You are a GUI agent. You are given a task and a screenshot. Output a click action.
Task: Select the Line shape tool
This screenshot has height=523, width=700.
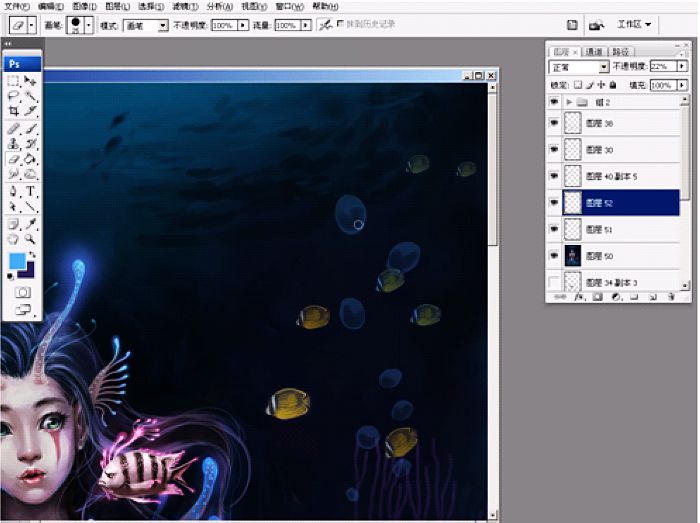tap(30, 207)
